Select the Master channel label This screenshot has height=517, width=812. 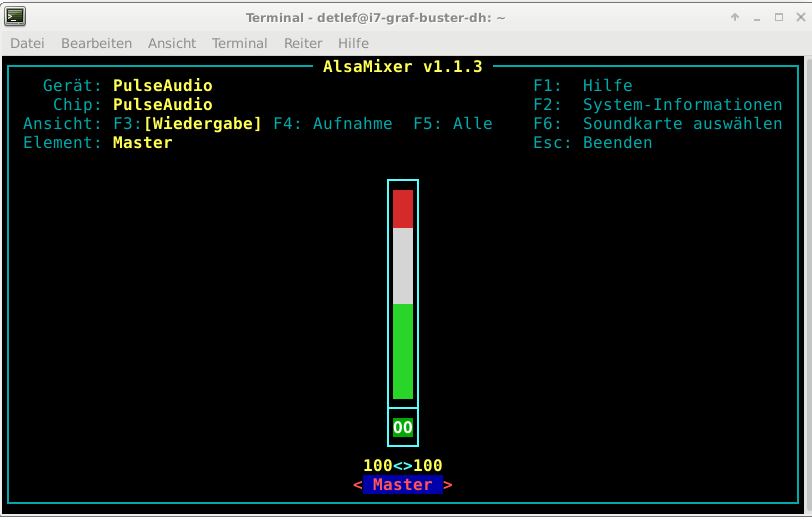(x=403, y=484)
